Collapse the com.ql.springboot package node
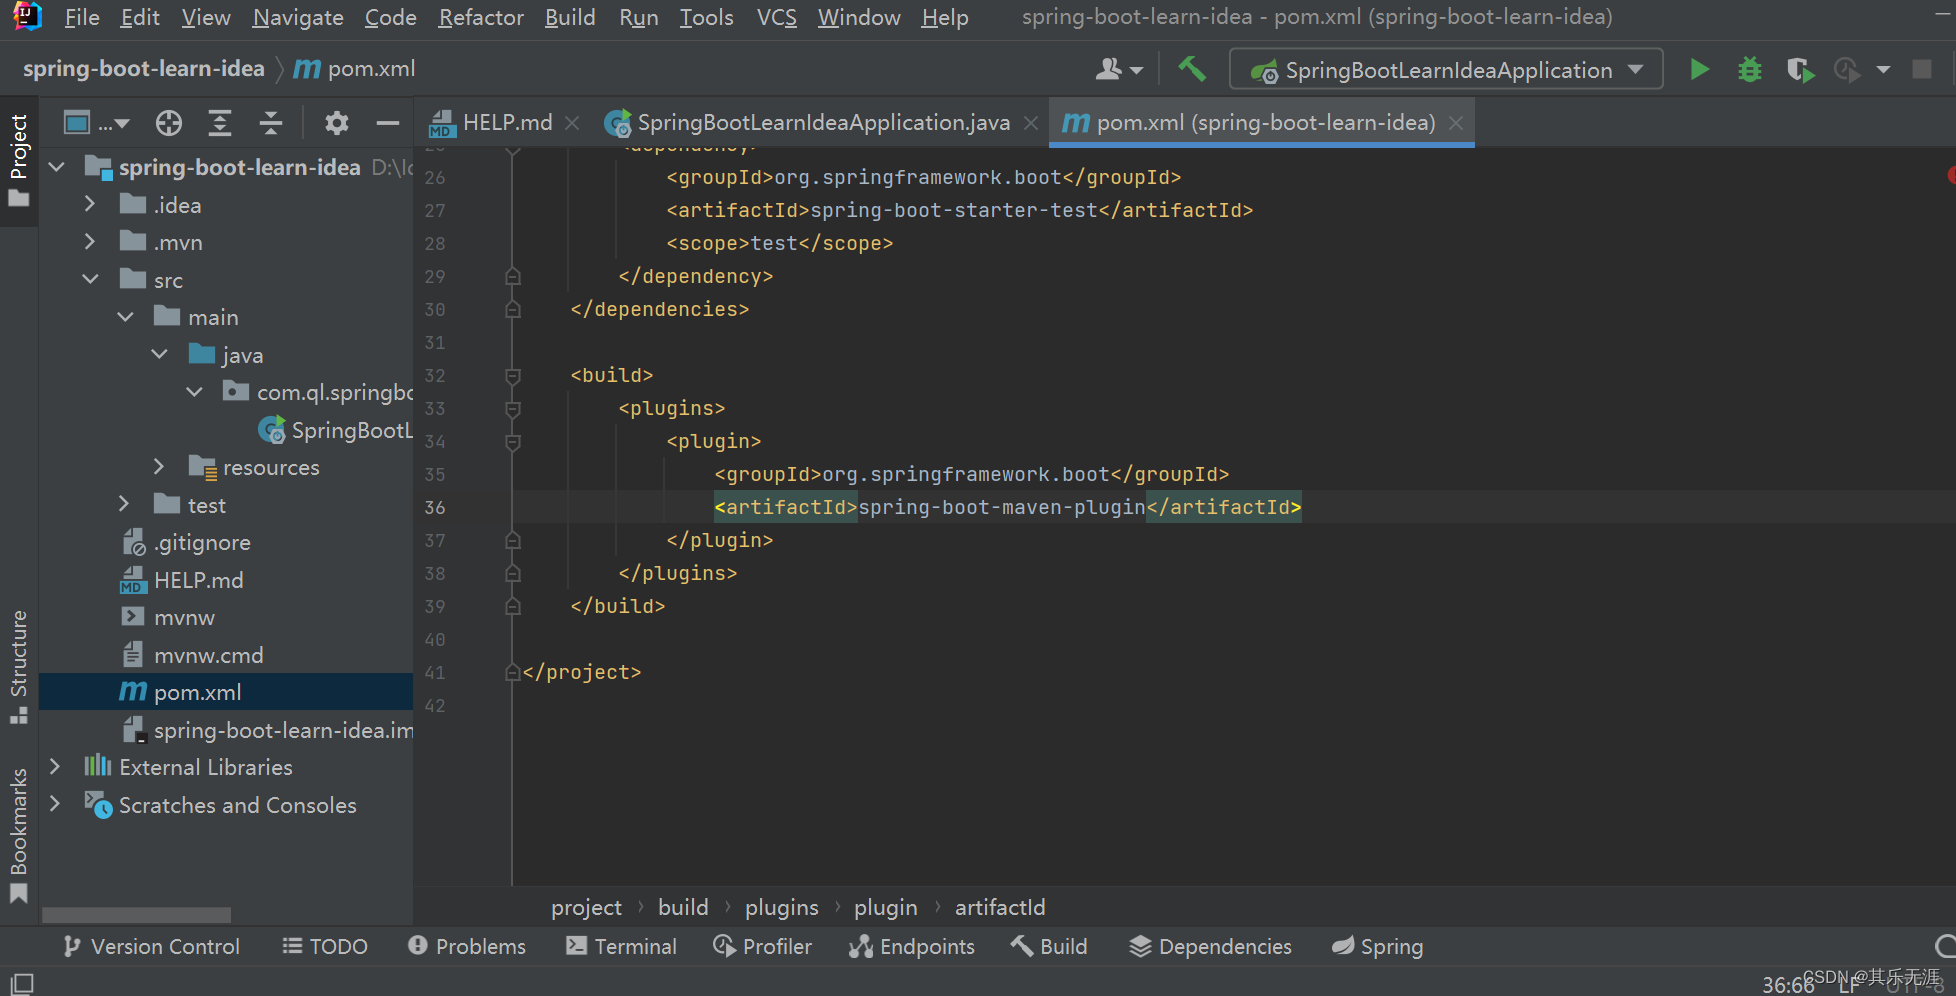The height and width of the screenshot is (996, 1956). pos(195,393)
